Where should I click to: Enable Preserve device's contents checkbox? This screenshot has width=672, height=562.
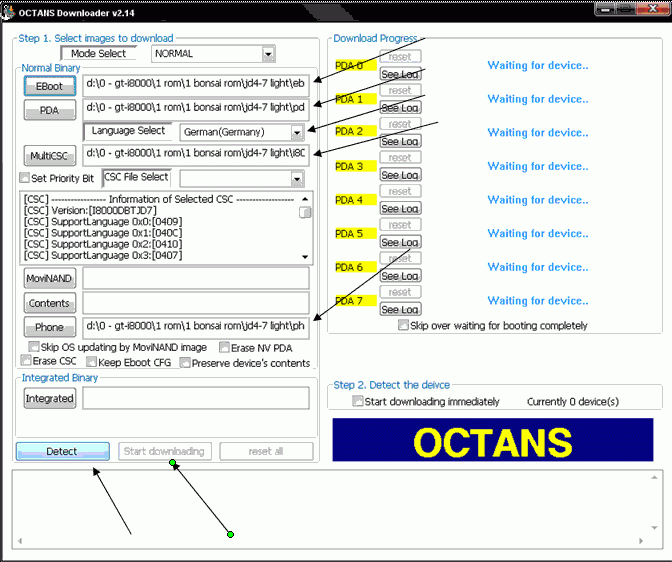(x=185, y=363)
